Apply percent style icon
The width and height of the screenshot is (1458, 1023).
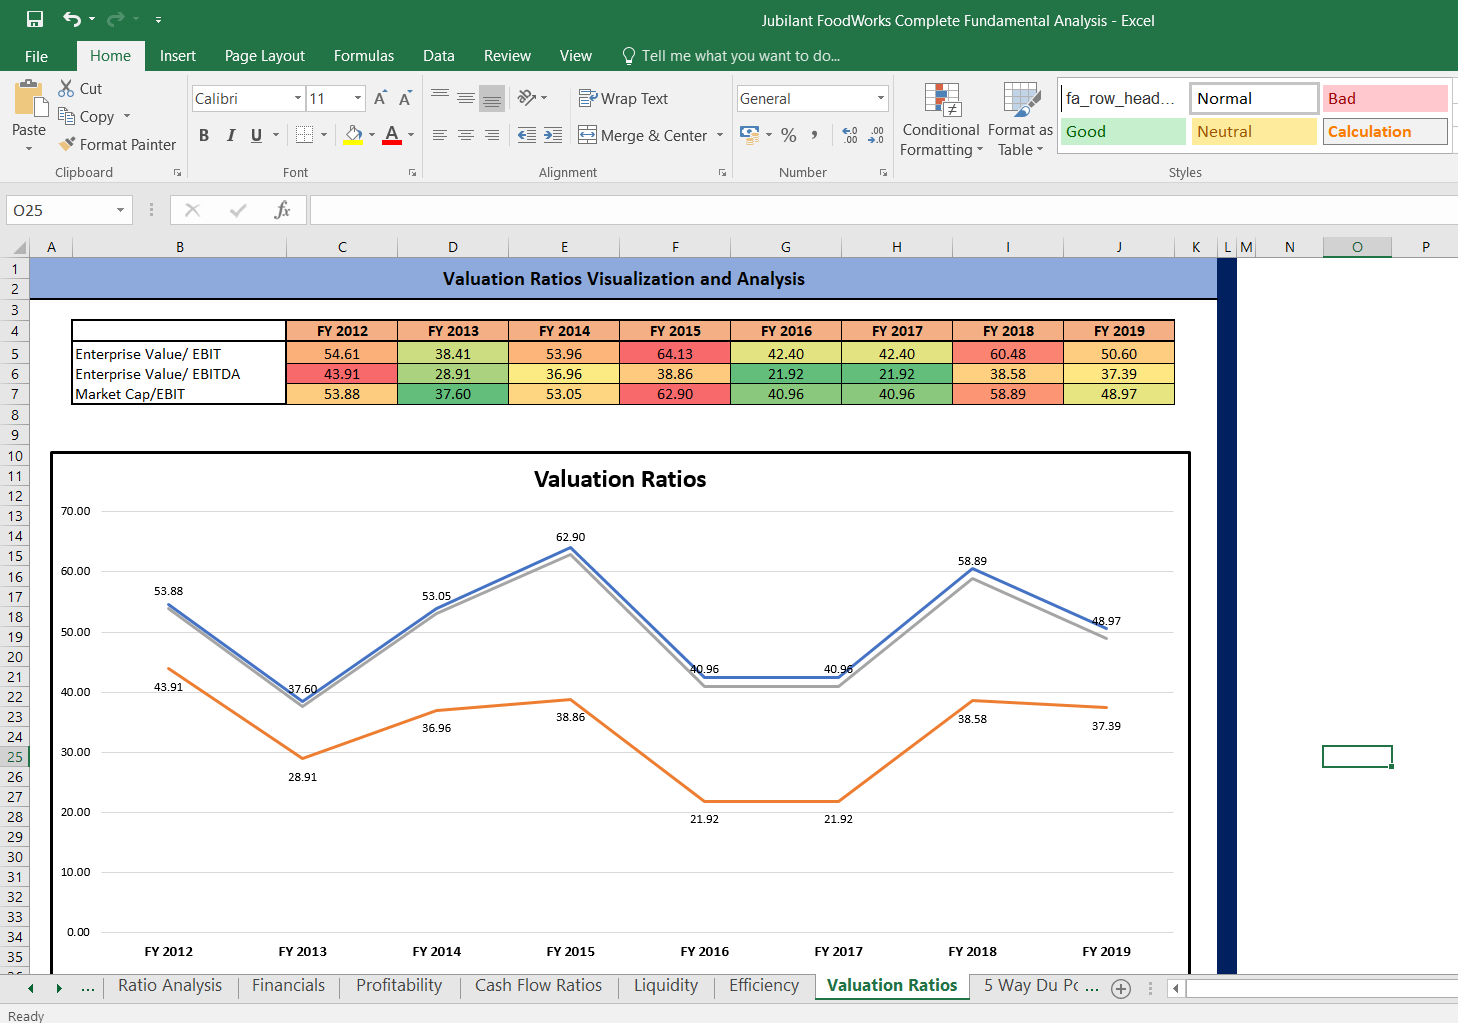pos(789,135)
